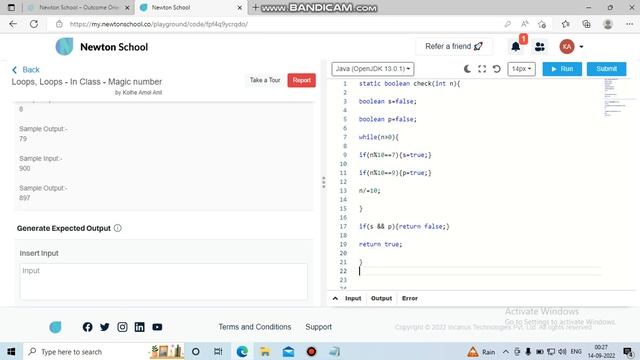Click the taskbar search box

pos(104,351)
